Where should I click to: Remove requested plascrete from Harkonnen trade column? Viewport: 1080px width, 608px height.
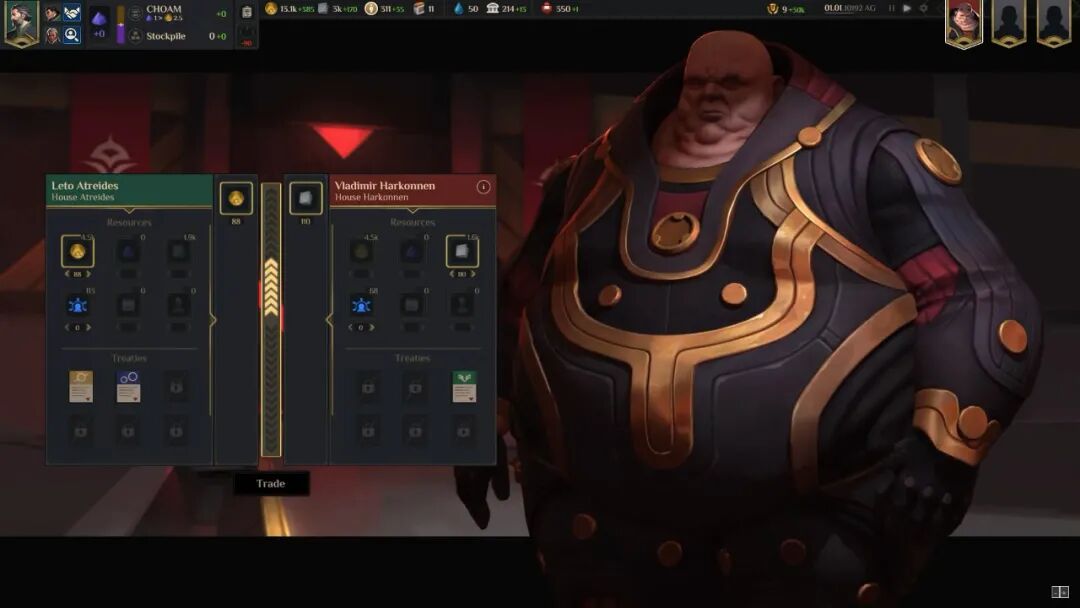tap(305, 199)
